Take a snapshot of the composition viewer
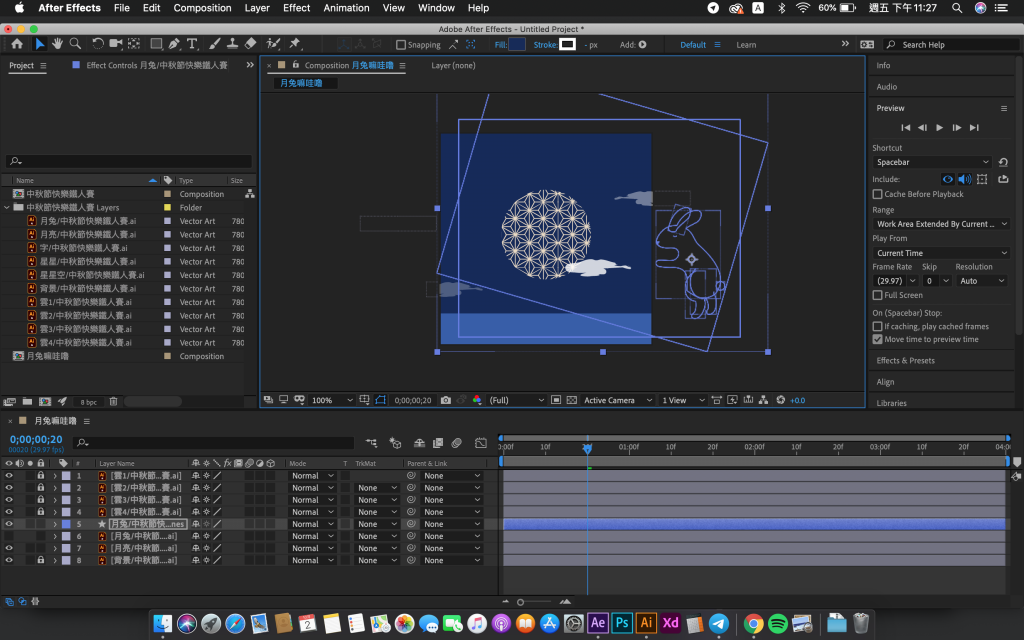Image resolution: width=1024 pixels, height=640 pixels. tap(445, 400)
